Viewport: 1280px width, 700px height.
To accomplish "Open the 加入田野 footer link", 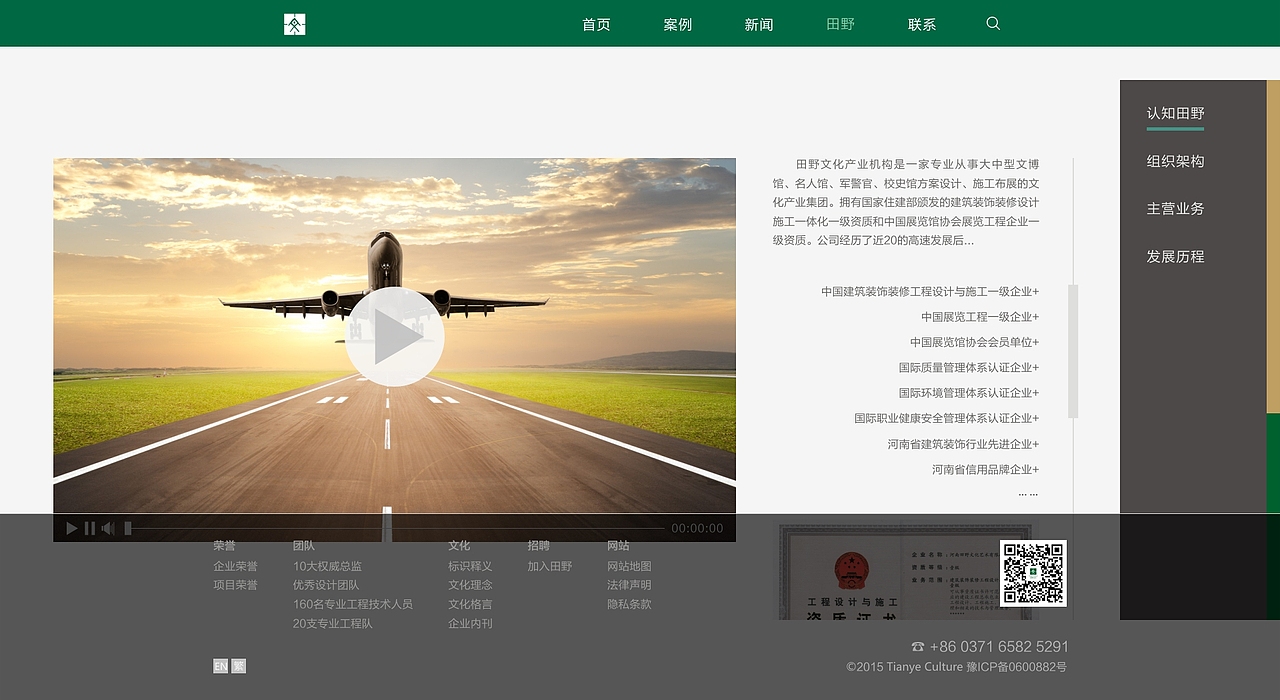I will pyautogui.click(x=550, y=566).
